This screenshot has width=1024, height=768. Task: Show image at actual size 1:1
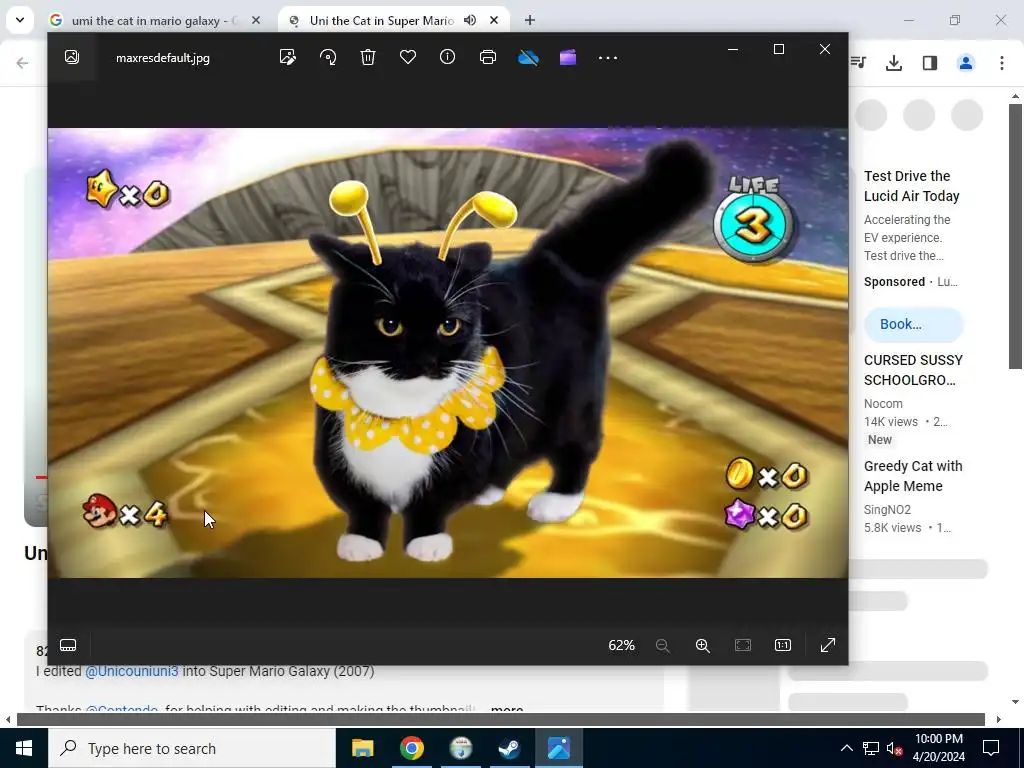[783, 645]
